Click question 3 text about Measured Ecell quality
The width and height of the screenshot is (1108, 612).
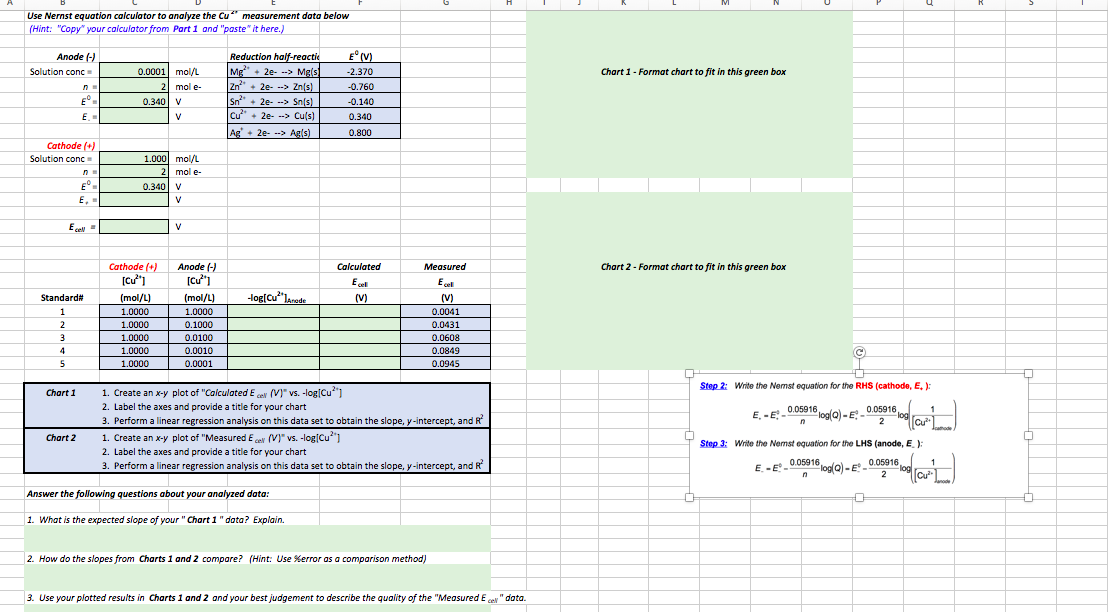pyautogui.click(x=276, y=598)
